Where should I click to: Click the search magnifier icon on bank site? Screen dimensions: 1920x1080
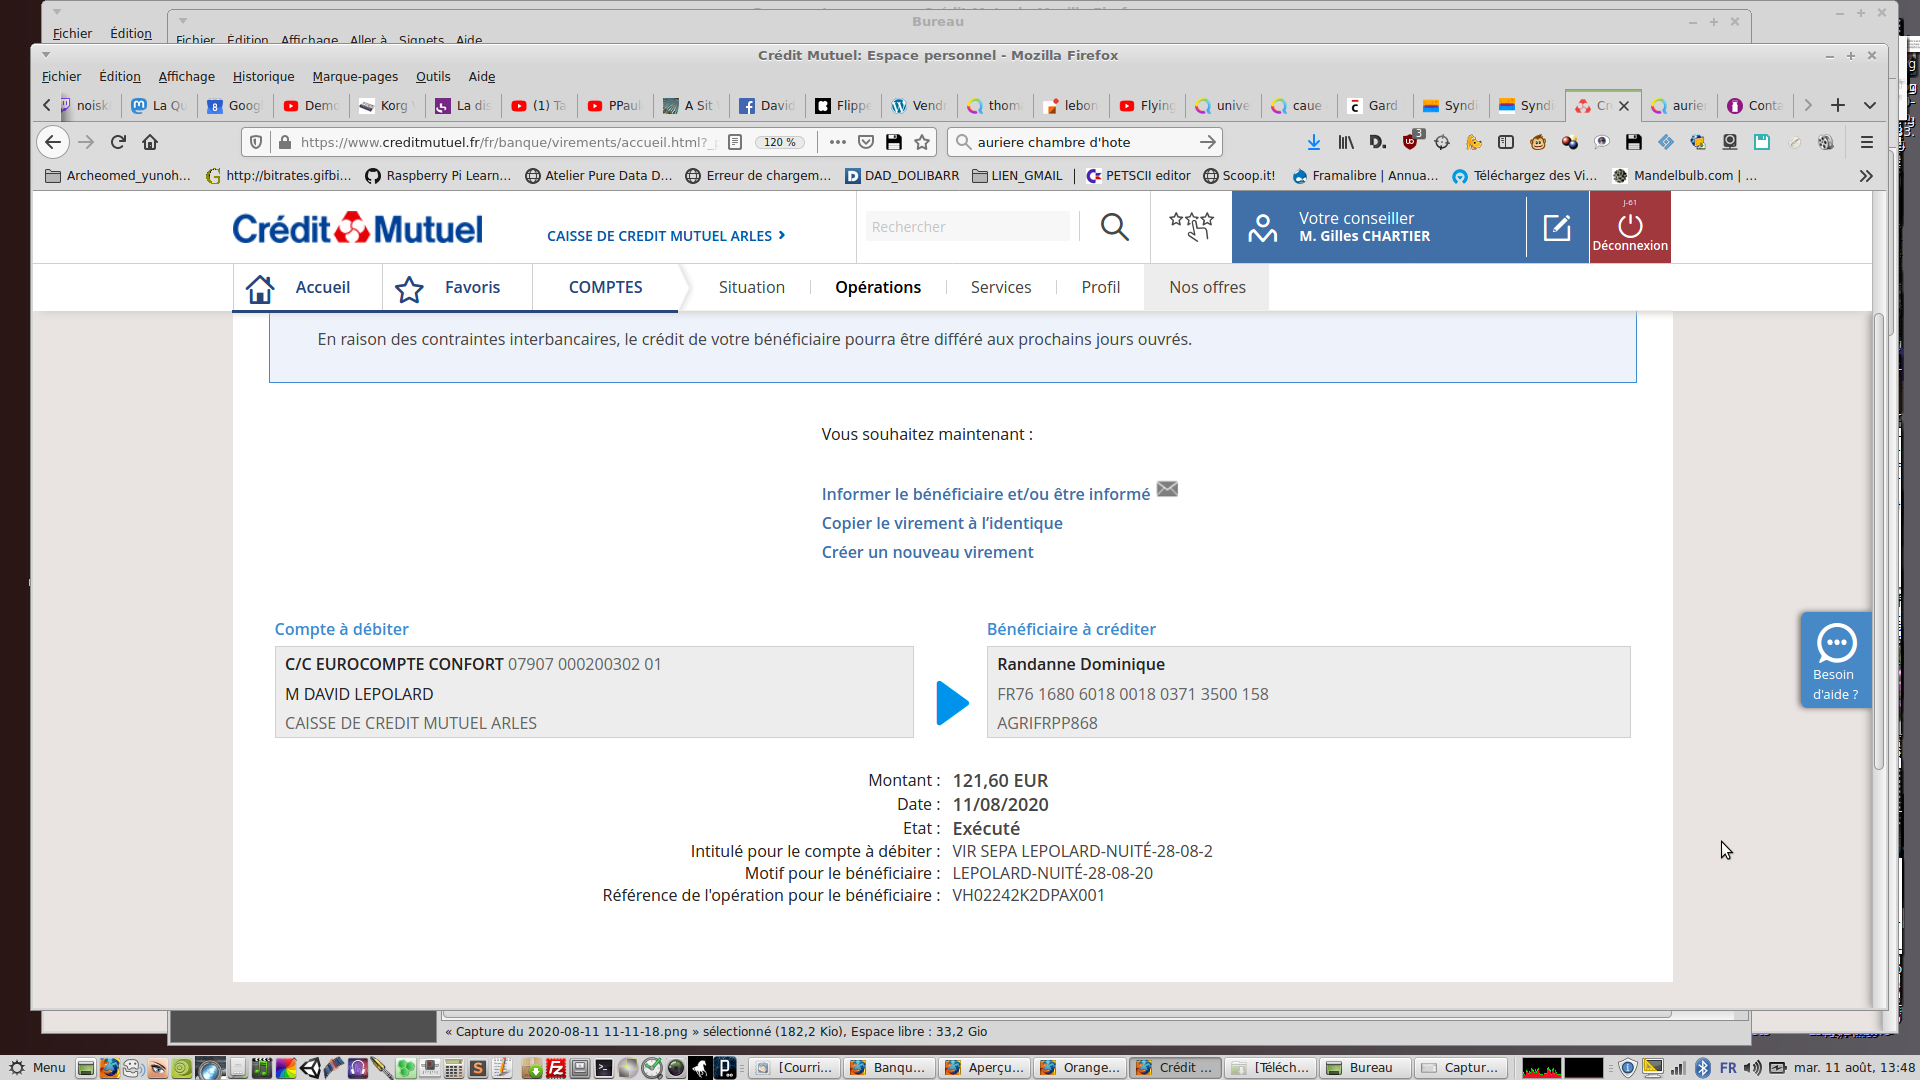[x=1114, y=227]
